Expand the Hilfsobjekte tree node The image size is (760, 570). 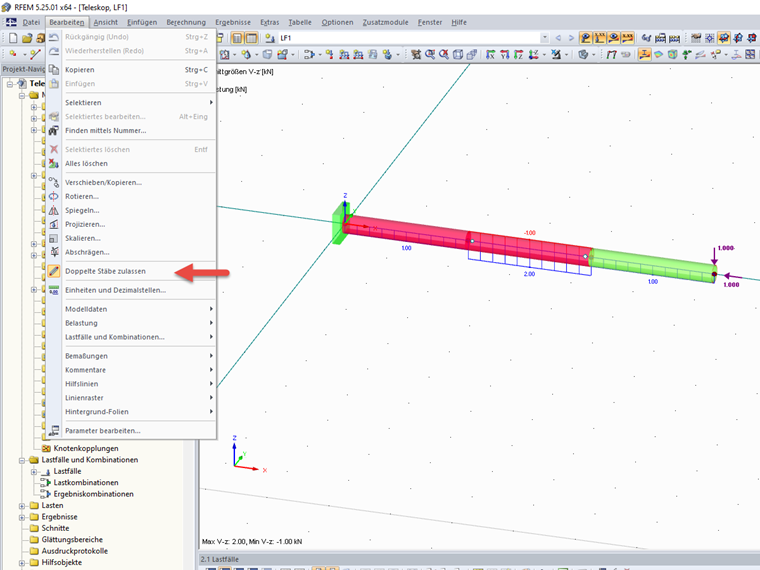click(x=22, y=563)
